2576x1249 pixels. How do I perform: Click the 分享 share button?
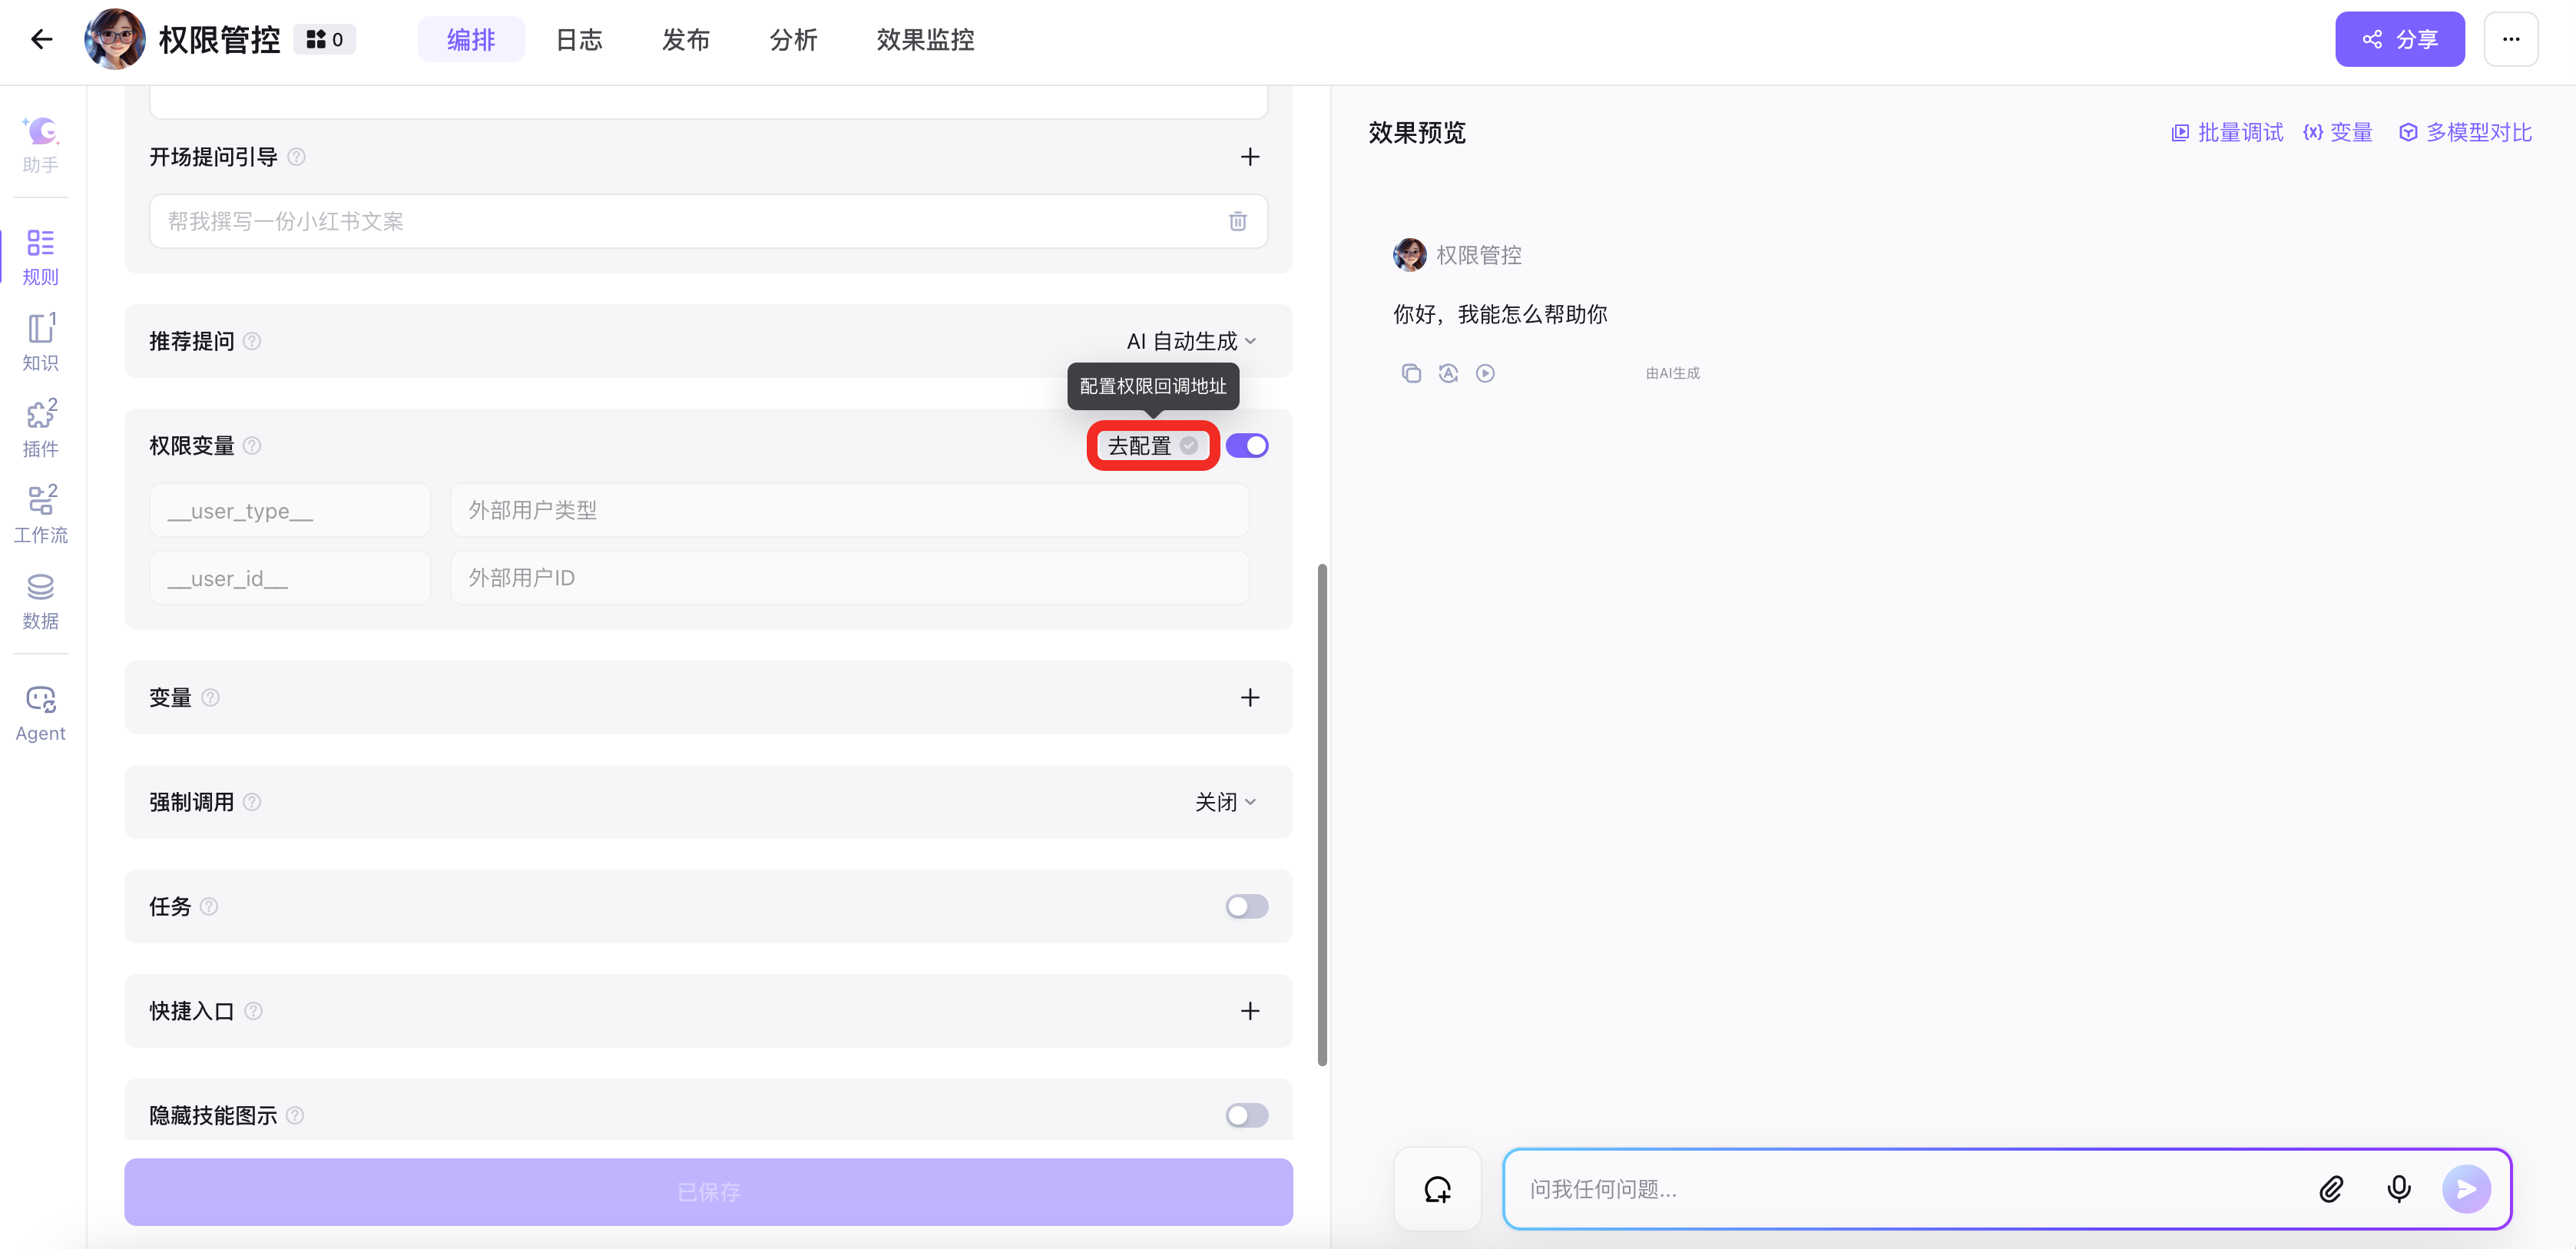2399,39
